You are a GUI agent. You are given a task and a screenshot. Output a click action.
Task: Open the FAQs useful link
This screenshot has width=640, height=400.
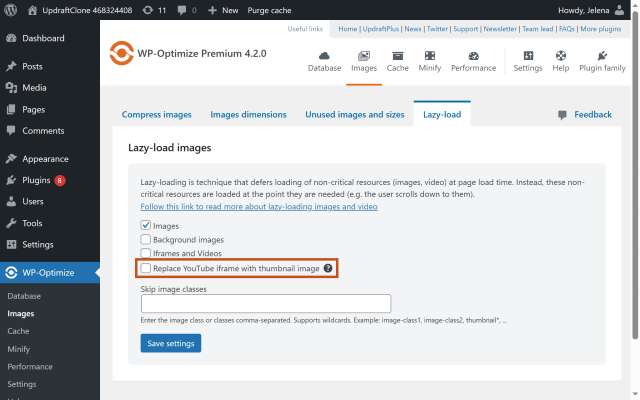tap(567, 29)
